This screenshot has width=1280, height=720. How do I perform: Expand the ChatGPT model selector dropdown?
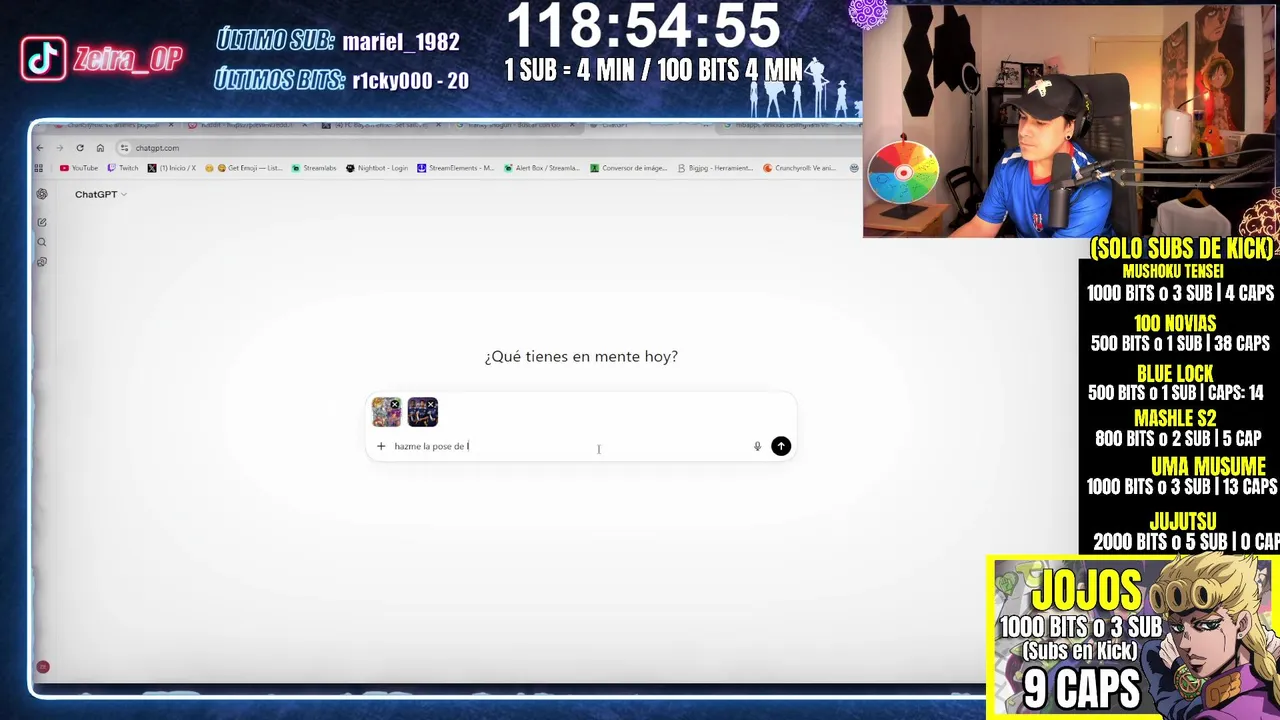(100, 194)
